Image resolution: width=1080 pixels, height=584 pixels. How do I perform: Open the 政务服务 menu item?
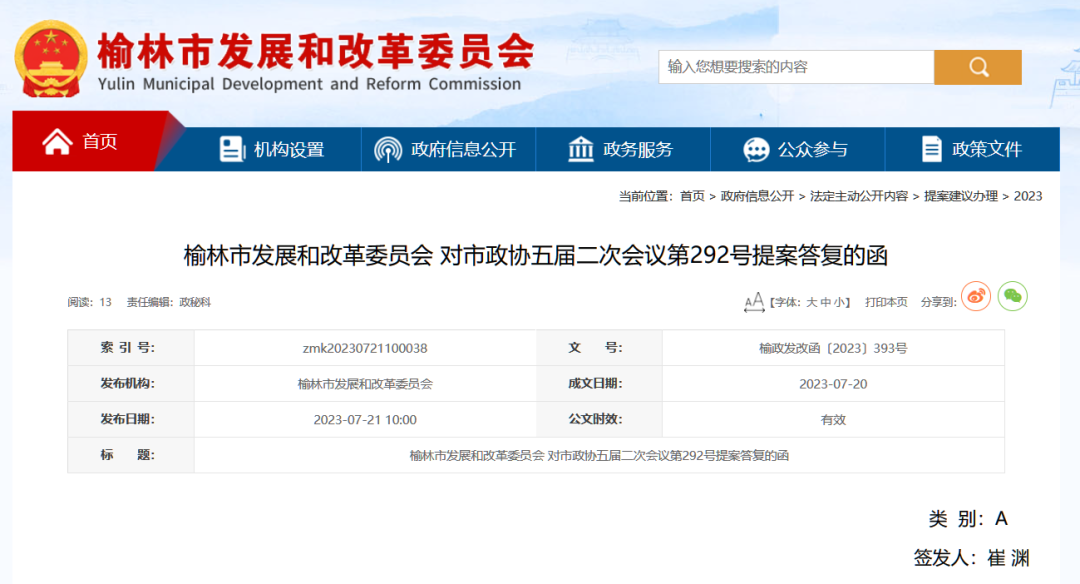623,149
